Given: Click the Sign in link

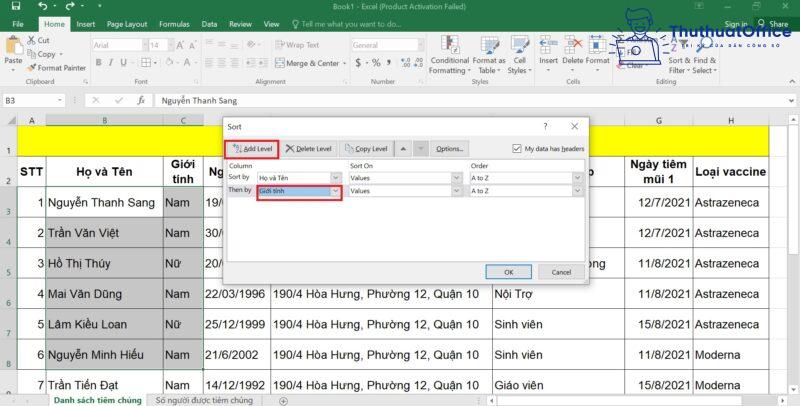Looking at the screenshot, I should tap(735, 24).
